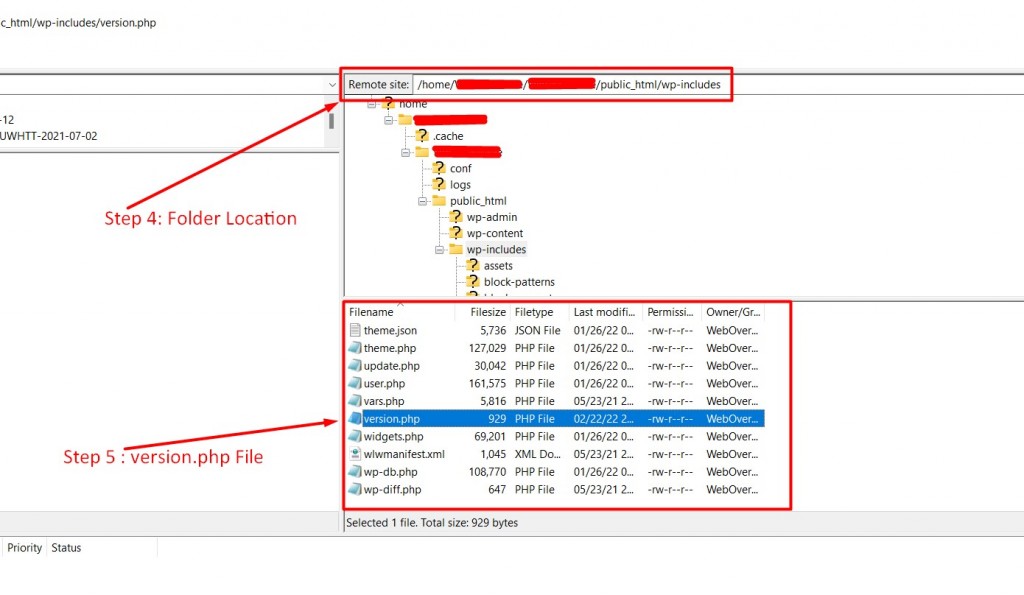Click the wp-db.php file icon
The height and width of the screenshot is (595, 1024).
[355, 472]
